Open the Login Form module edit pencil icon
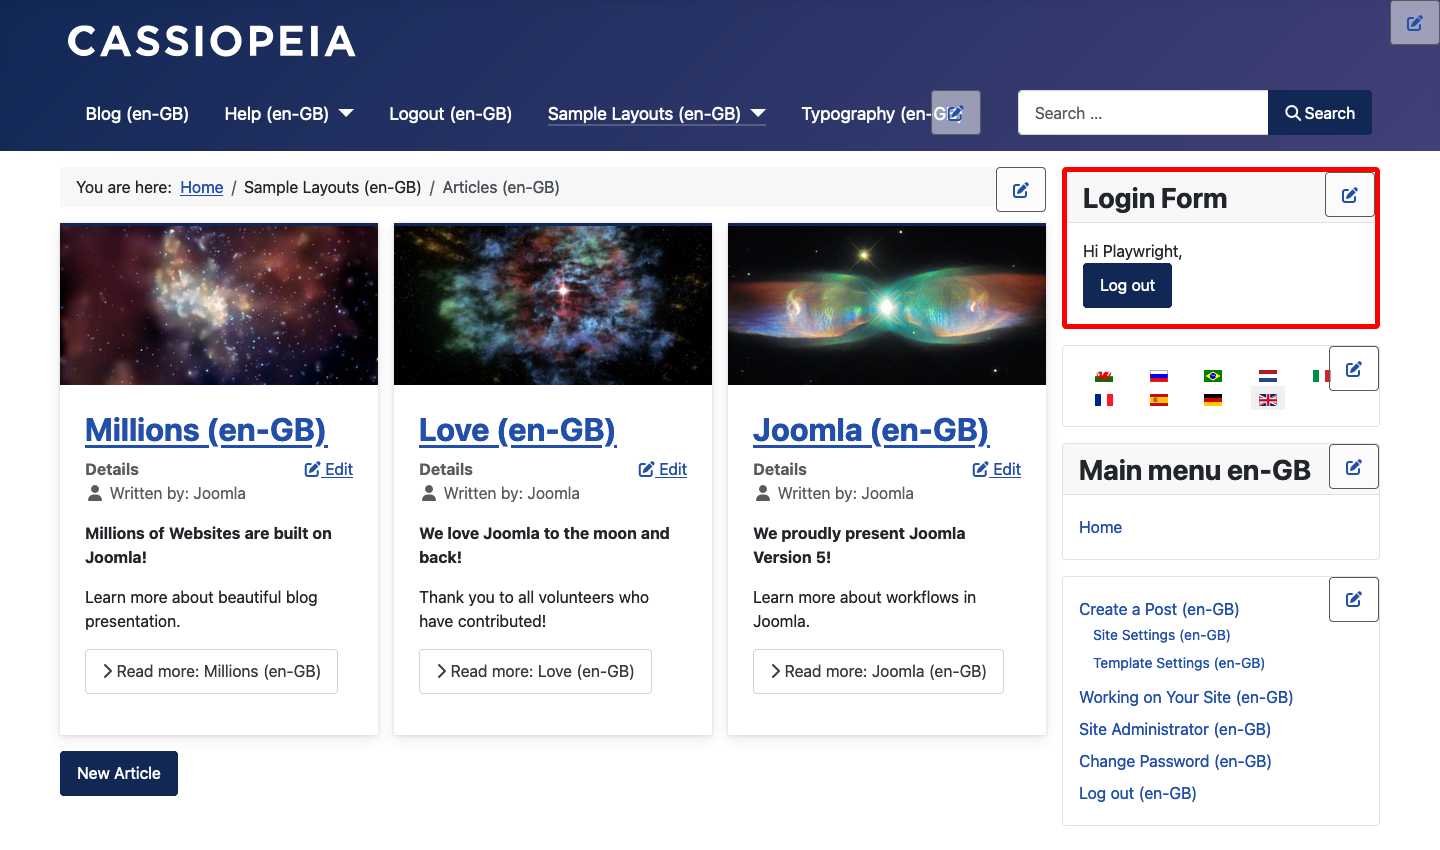Screen dimensions: 1440x850 click(x=1350, y=194)
